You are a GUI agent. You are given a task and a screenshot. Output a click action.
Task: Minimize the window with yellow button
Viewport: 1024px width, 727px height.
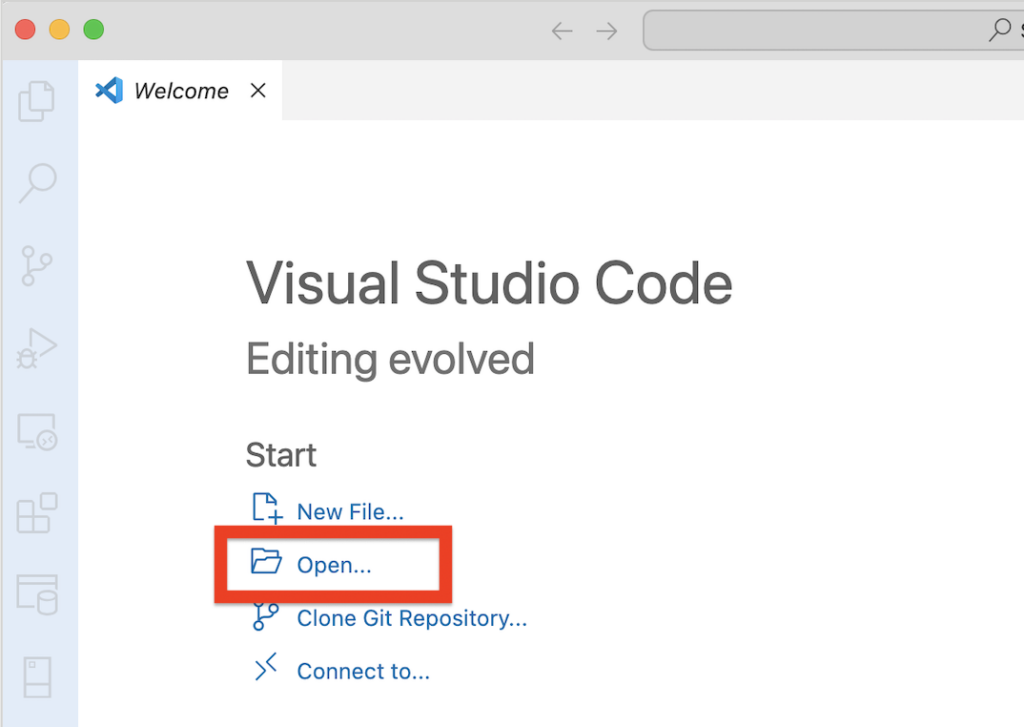tap(59, 30)
